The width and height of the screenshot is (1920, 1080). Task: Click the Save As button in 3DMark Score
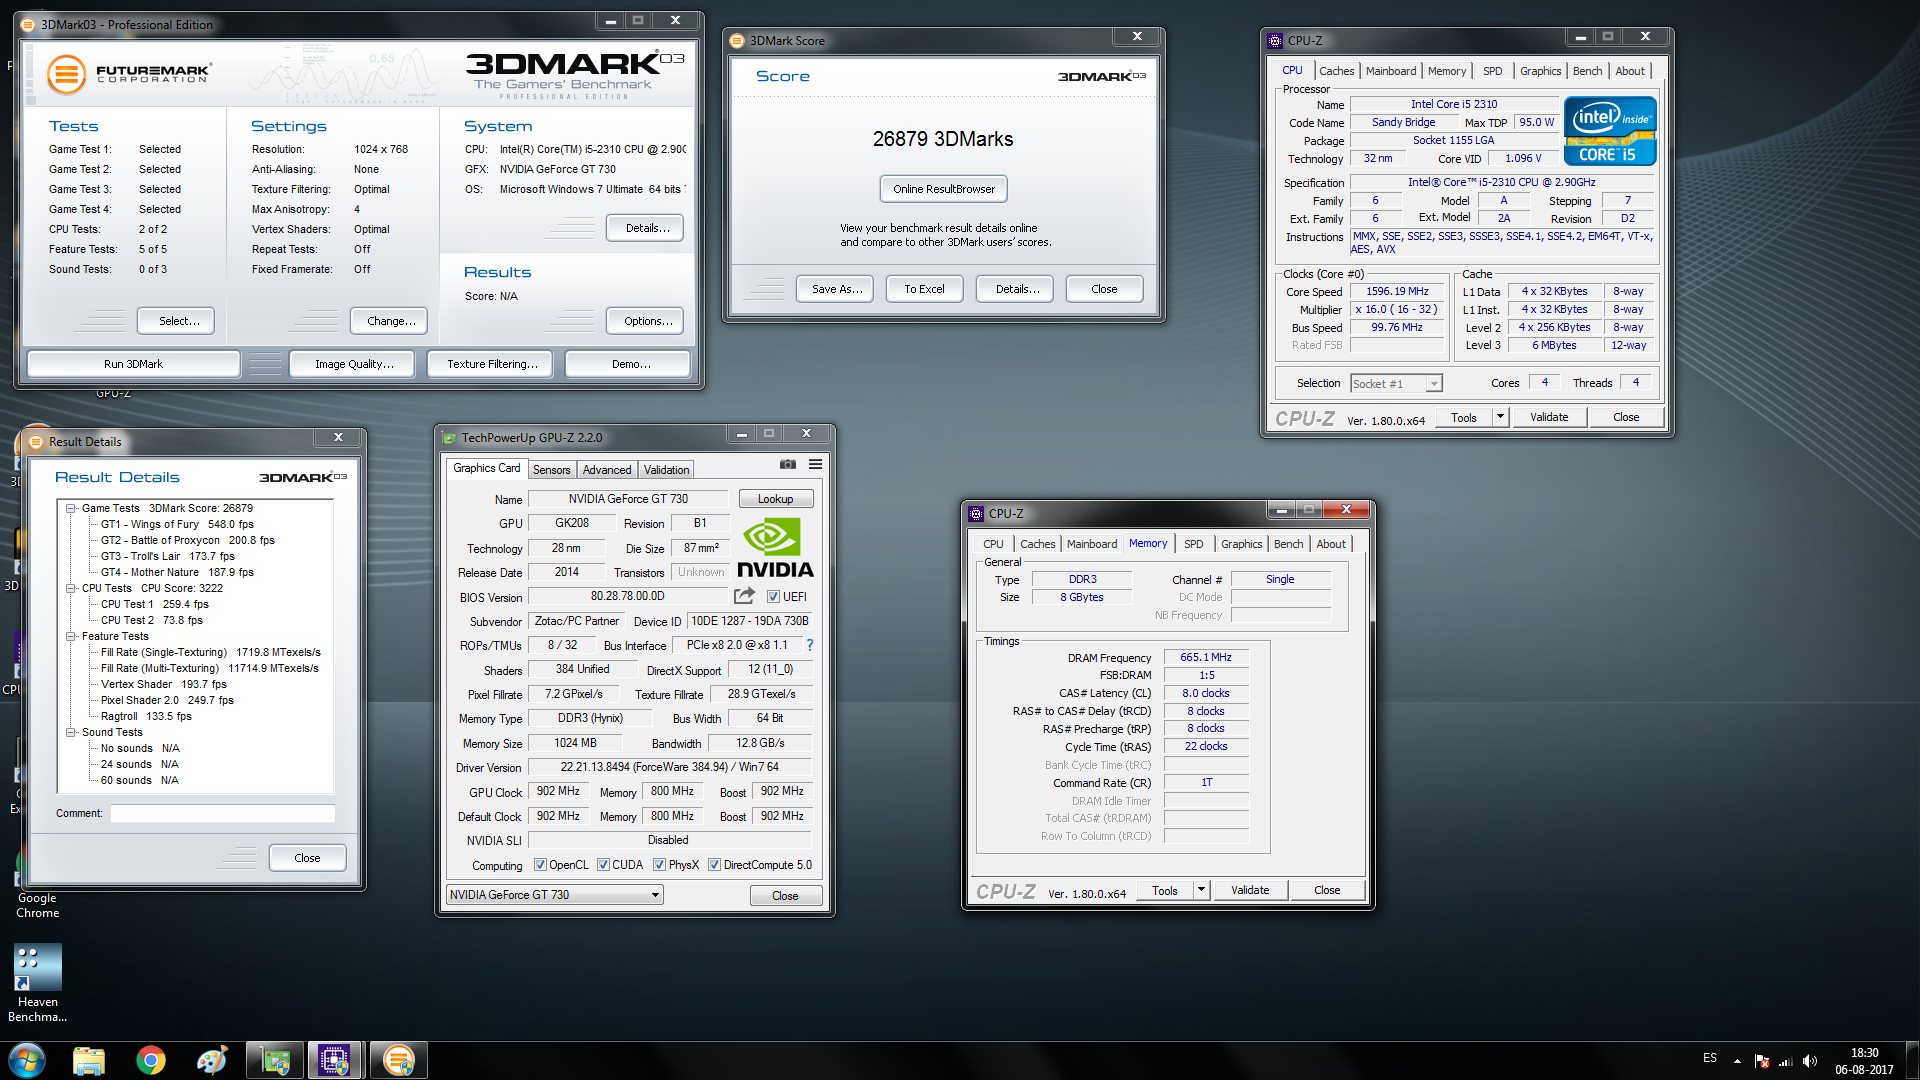point(836,289)
